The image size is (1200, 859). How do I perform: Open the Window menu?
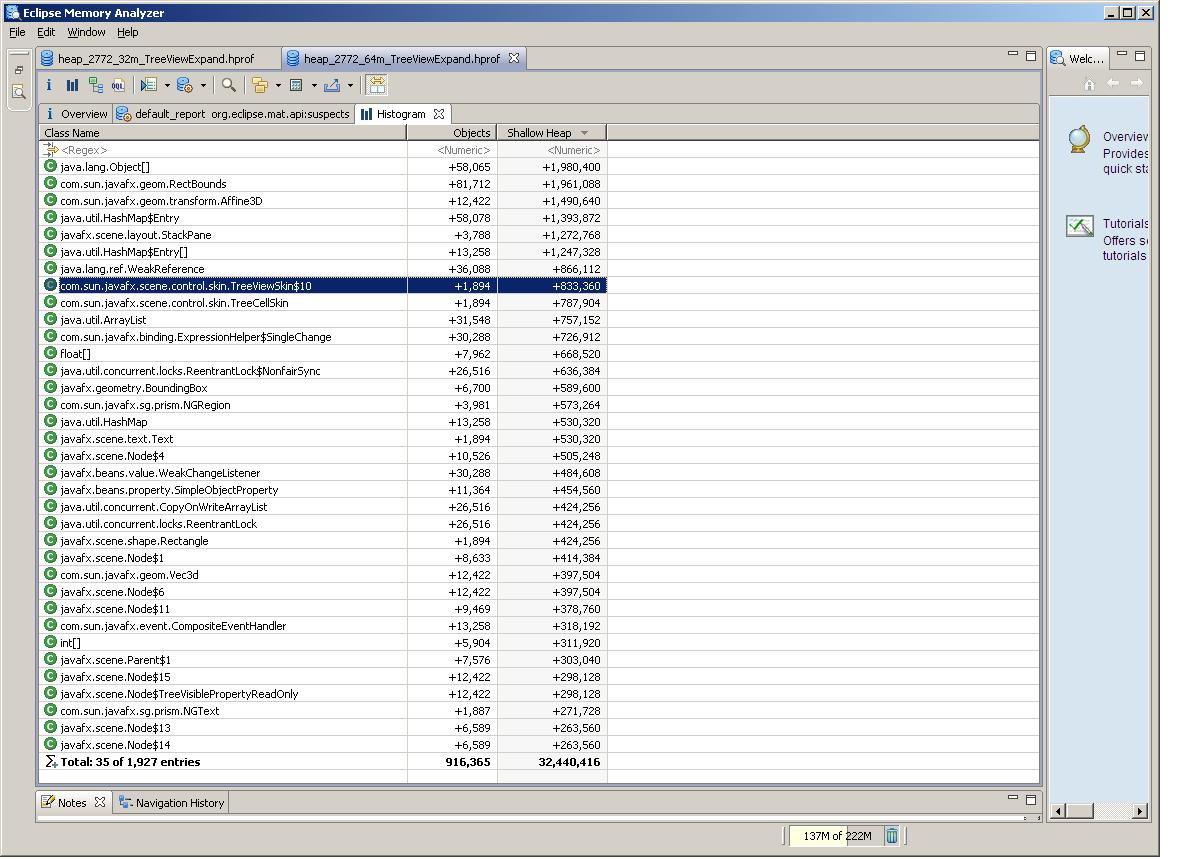tap(86, 32)
